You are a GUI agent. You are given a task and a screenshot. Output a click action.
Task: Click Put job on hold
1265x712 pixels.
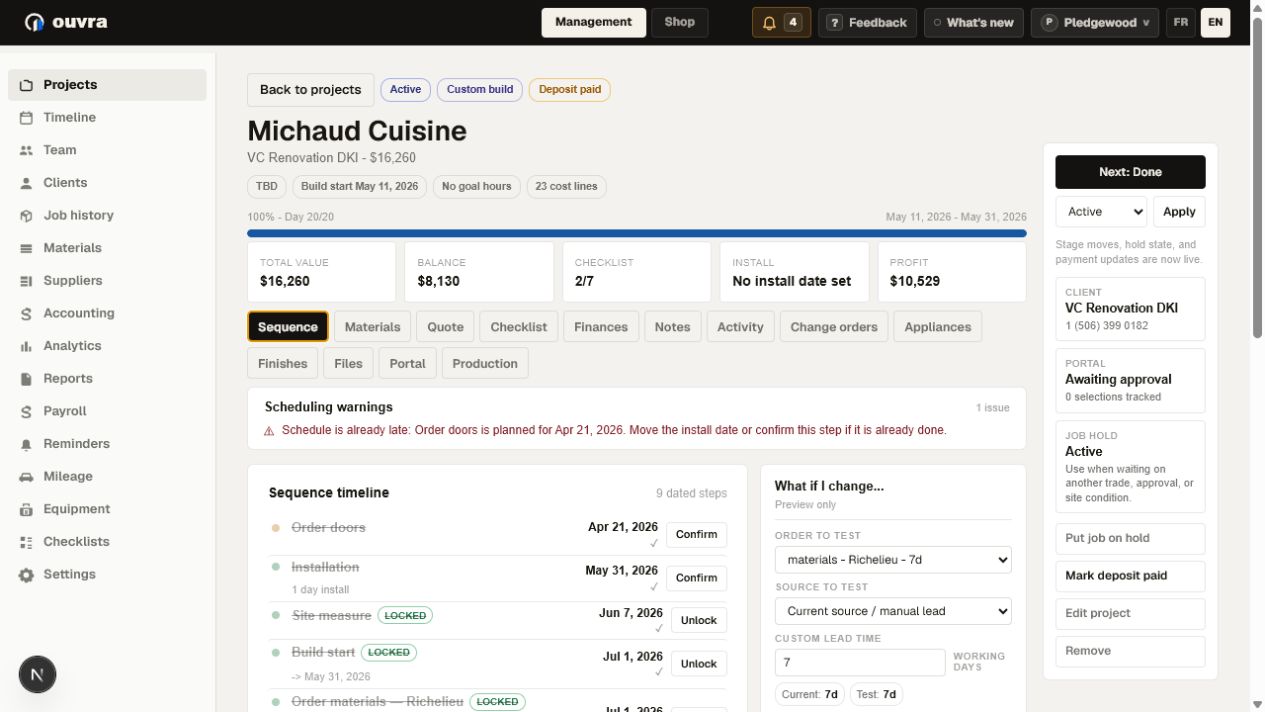click(1130, 538)
